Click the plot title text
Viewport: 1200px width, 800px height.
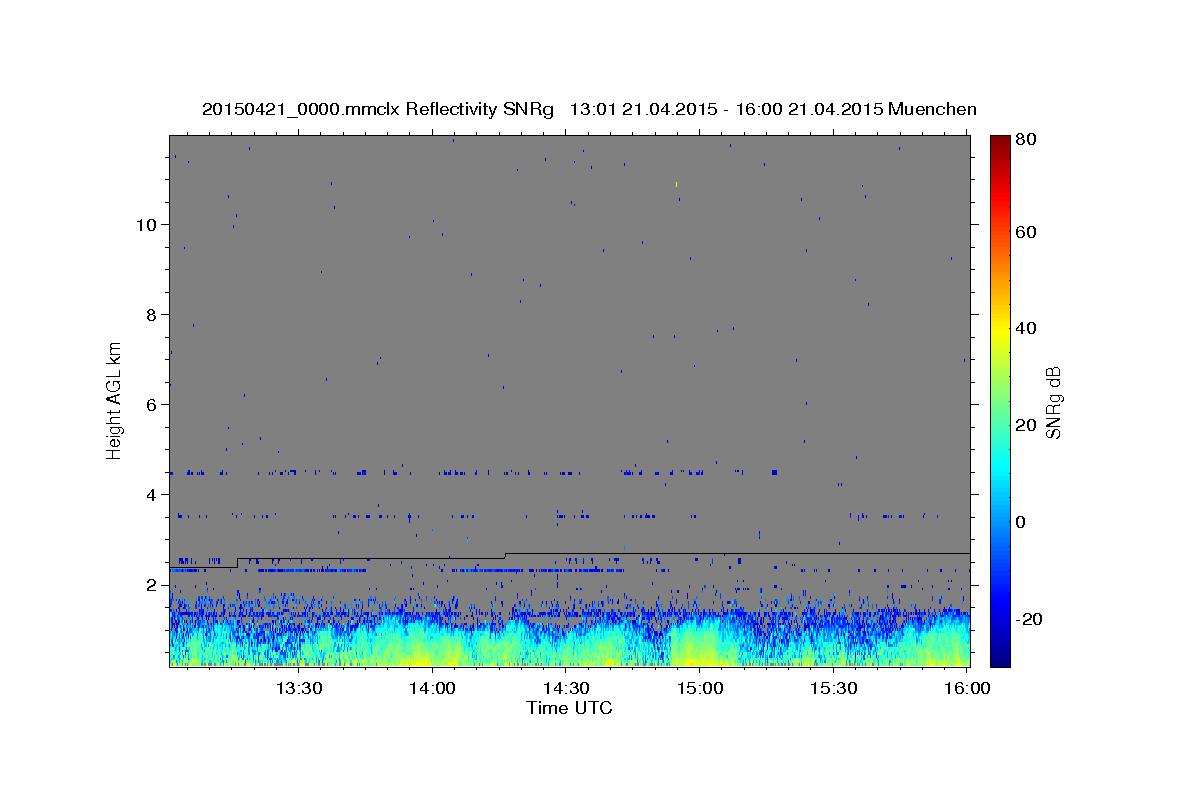589,110
